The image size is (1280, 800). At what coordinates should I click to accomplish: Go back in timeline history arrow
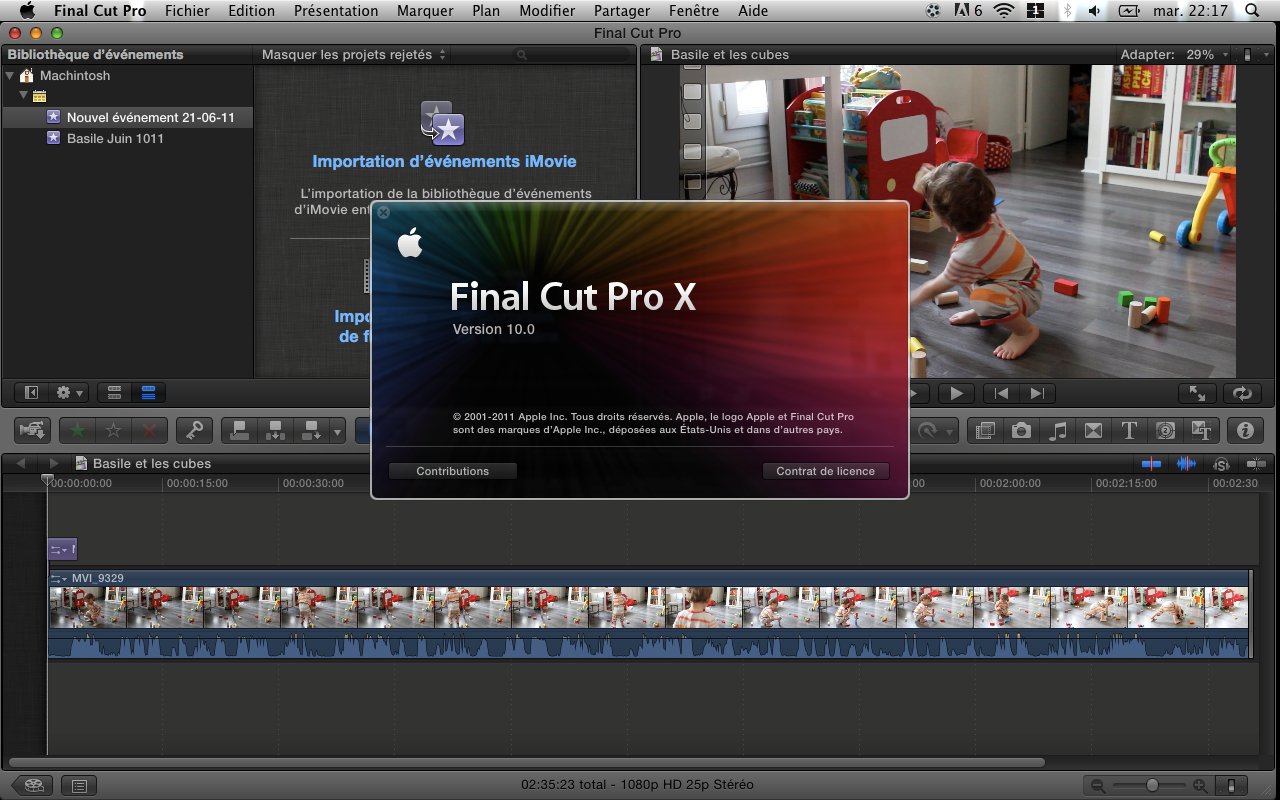[x=20, y=464]
